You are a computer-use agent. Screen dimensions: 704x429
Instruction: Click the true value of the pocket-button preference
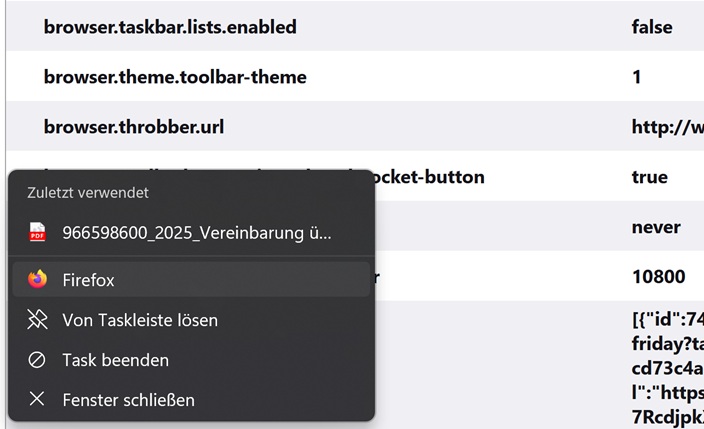649,177
